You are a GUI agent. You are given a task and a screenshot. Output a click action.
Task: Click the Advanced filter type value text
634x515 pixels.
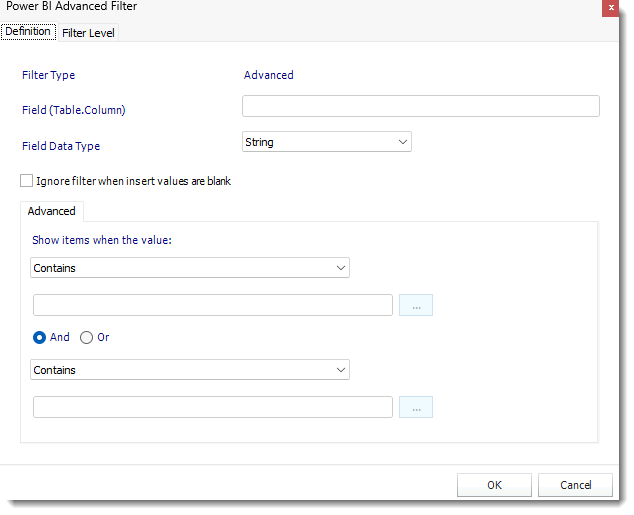[x=268, y=75]
